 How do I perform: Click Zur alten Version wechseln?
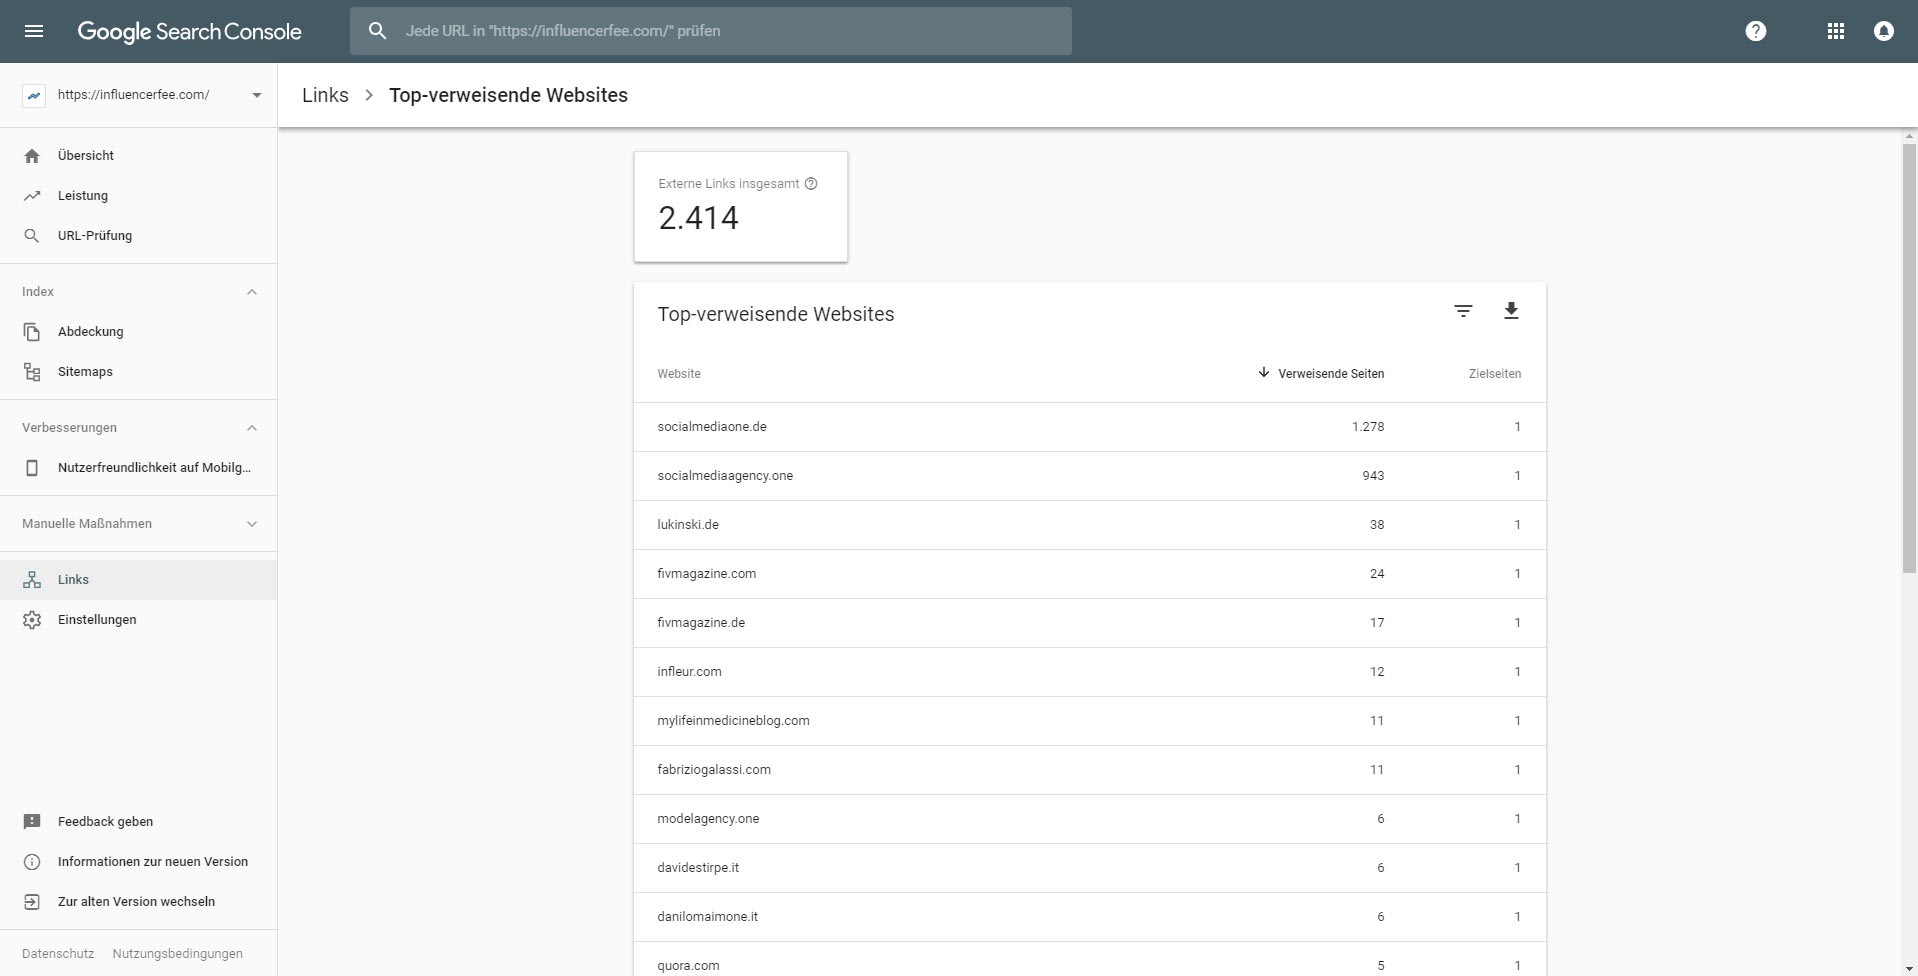[x=138, y=902]
